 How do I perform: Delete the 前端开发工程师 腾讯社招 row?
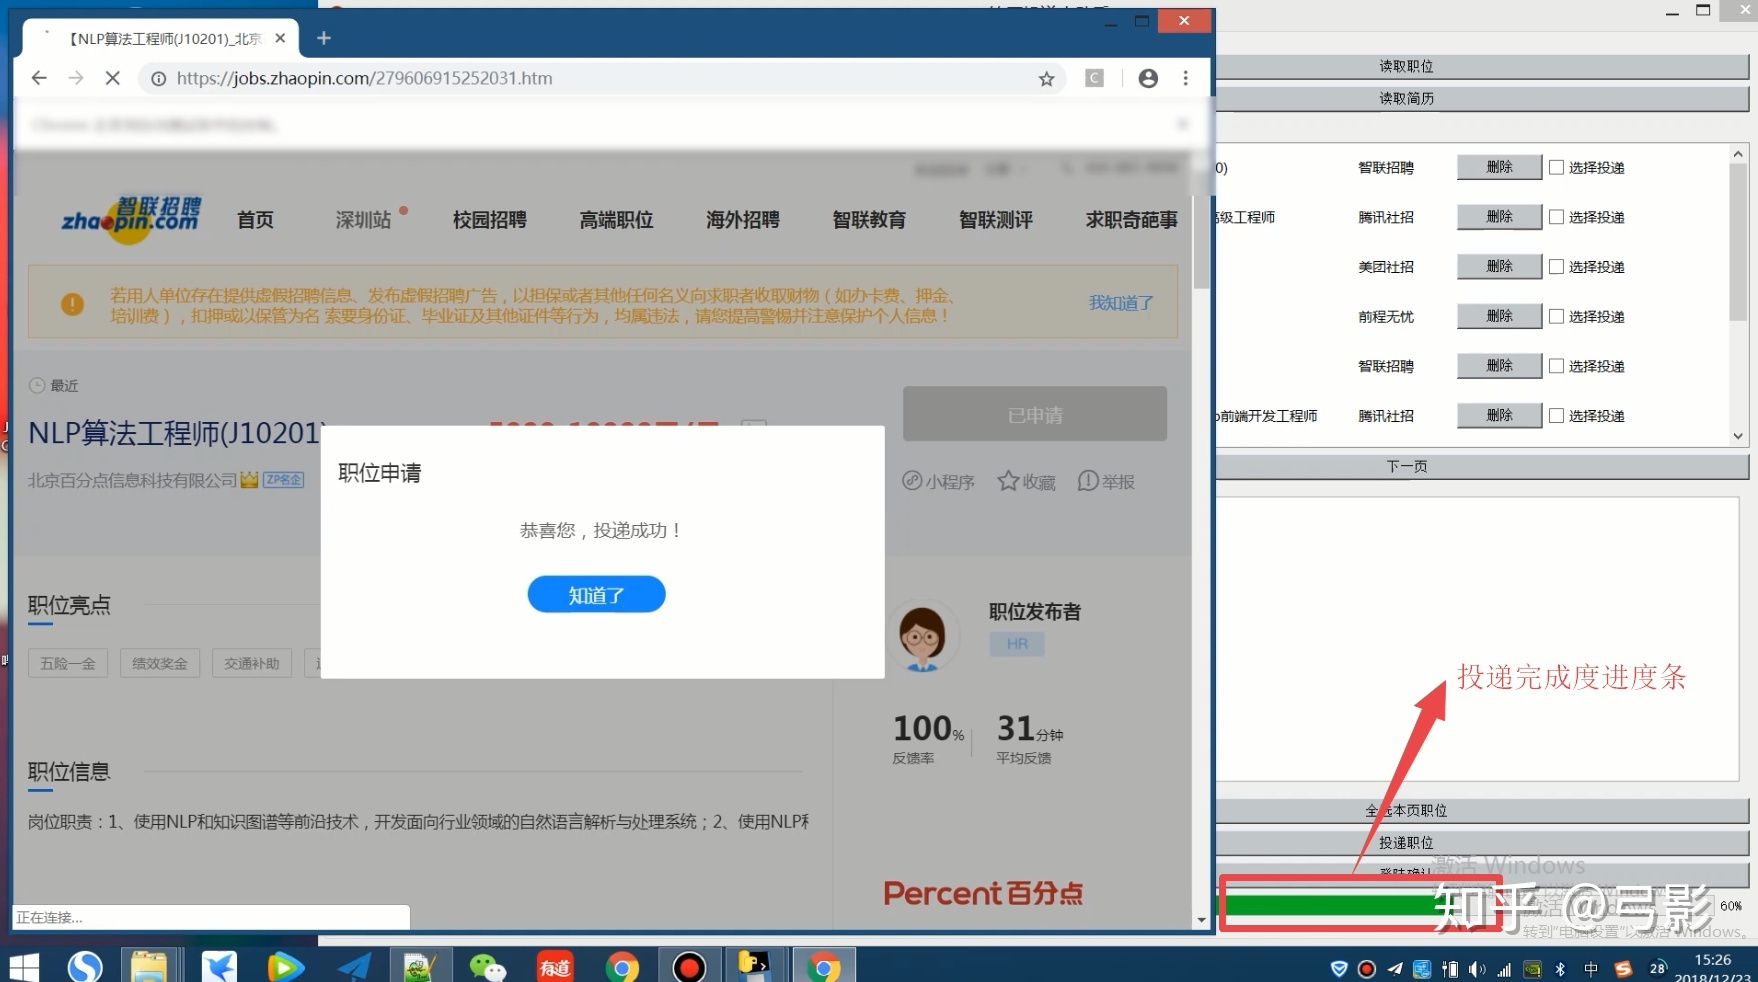[1499, 415]
